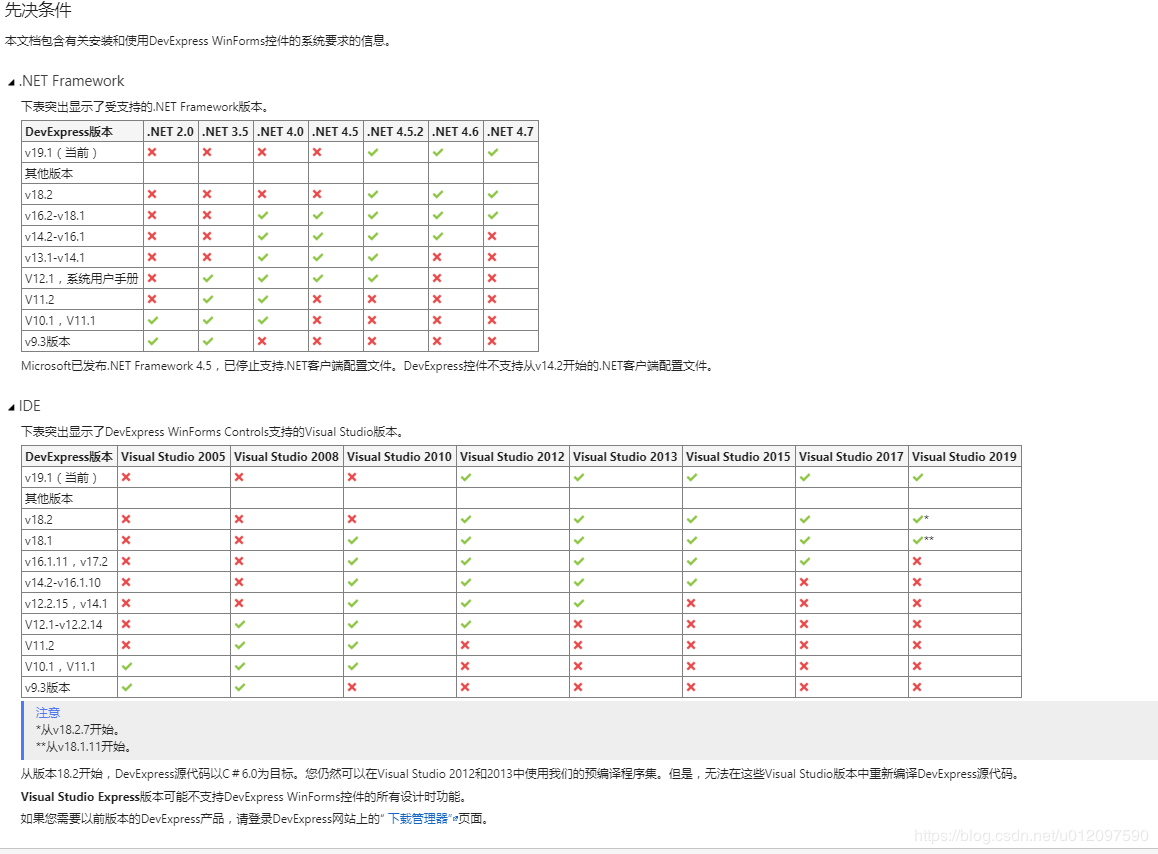The height and width of the screenshot is (854, 1158).
Task: Select the v14.2-v16.1.10 row label
Action: pyautogui.click(x=63, y=583)
